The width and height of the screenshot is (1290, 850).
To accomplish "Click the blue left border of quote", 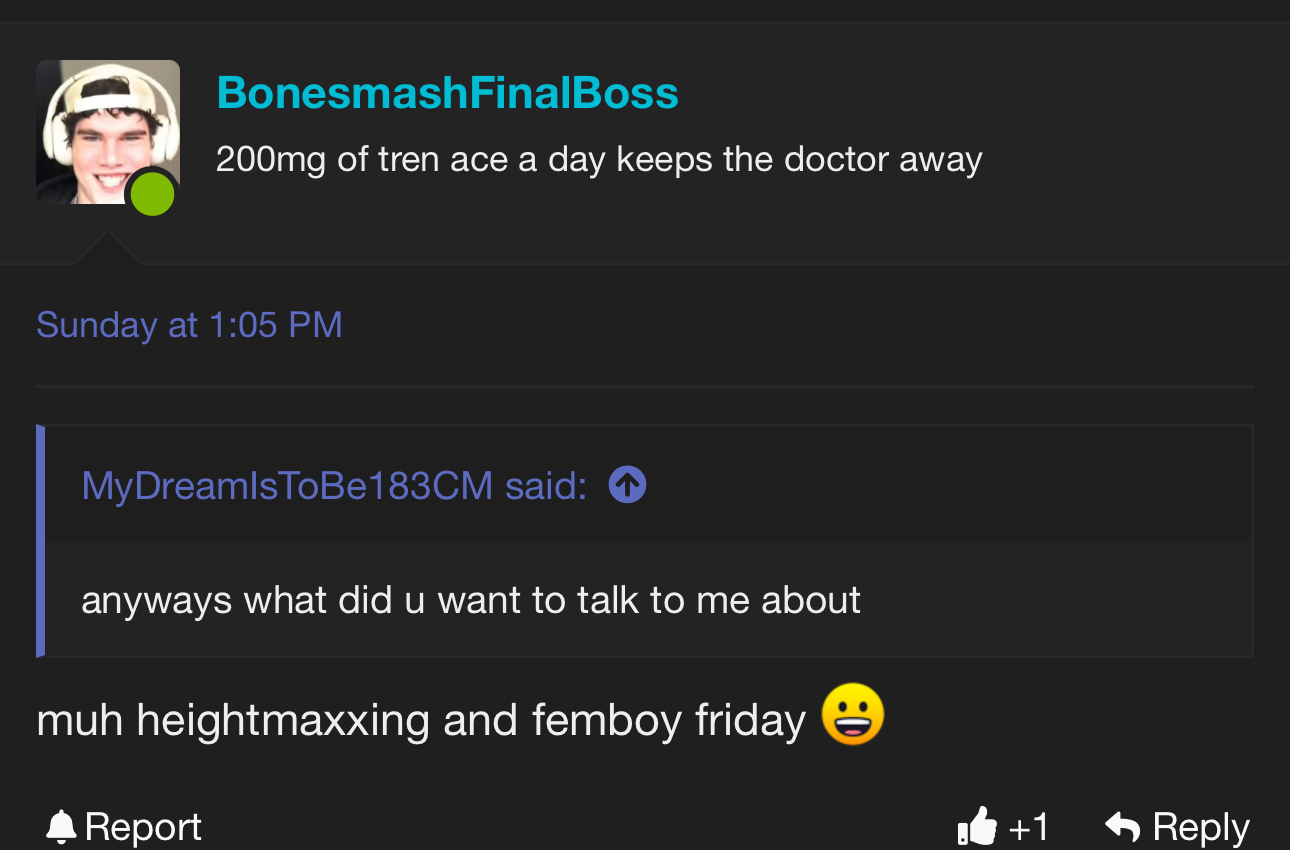I will [40, 540].
